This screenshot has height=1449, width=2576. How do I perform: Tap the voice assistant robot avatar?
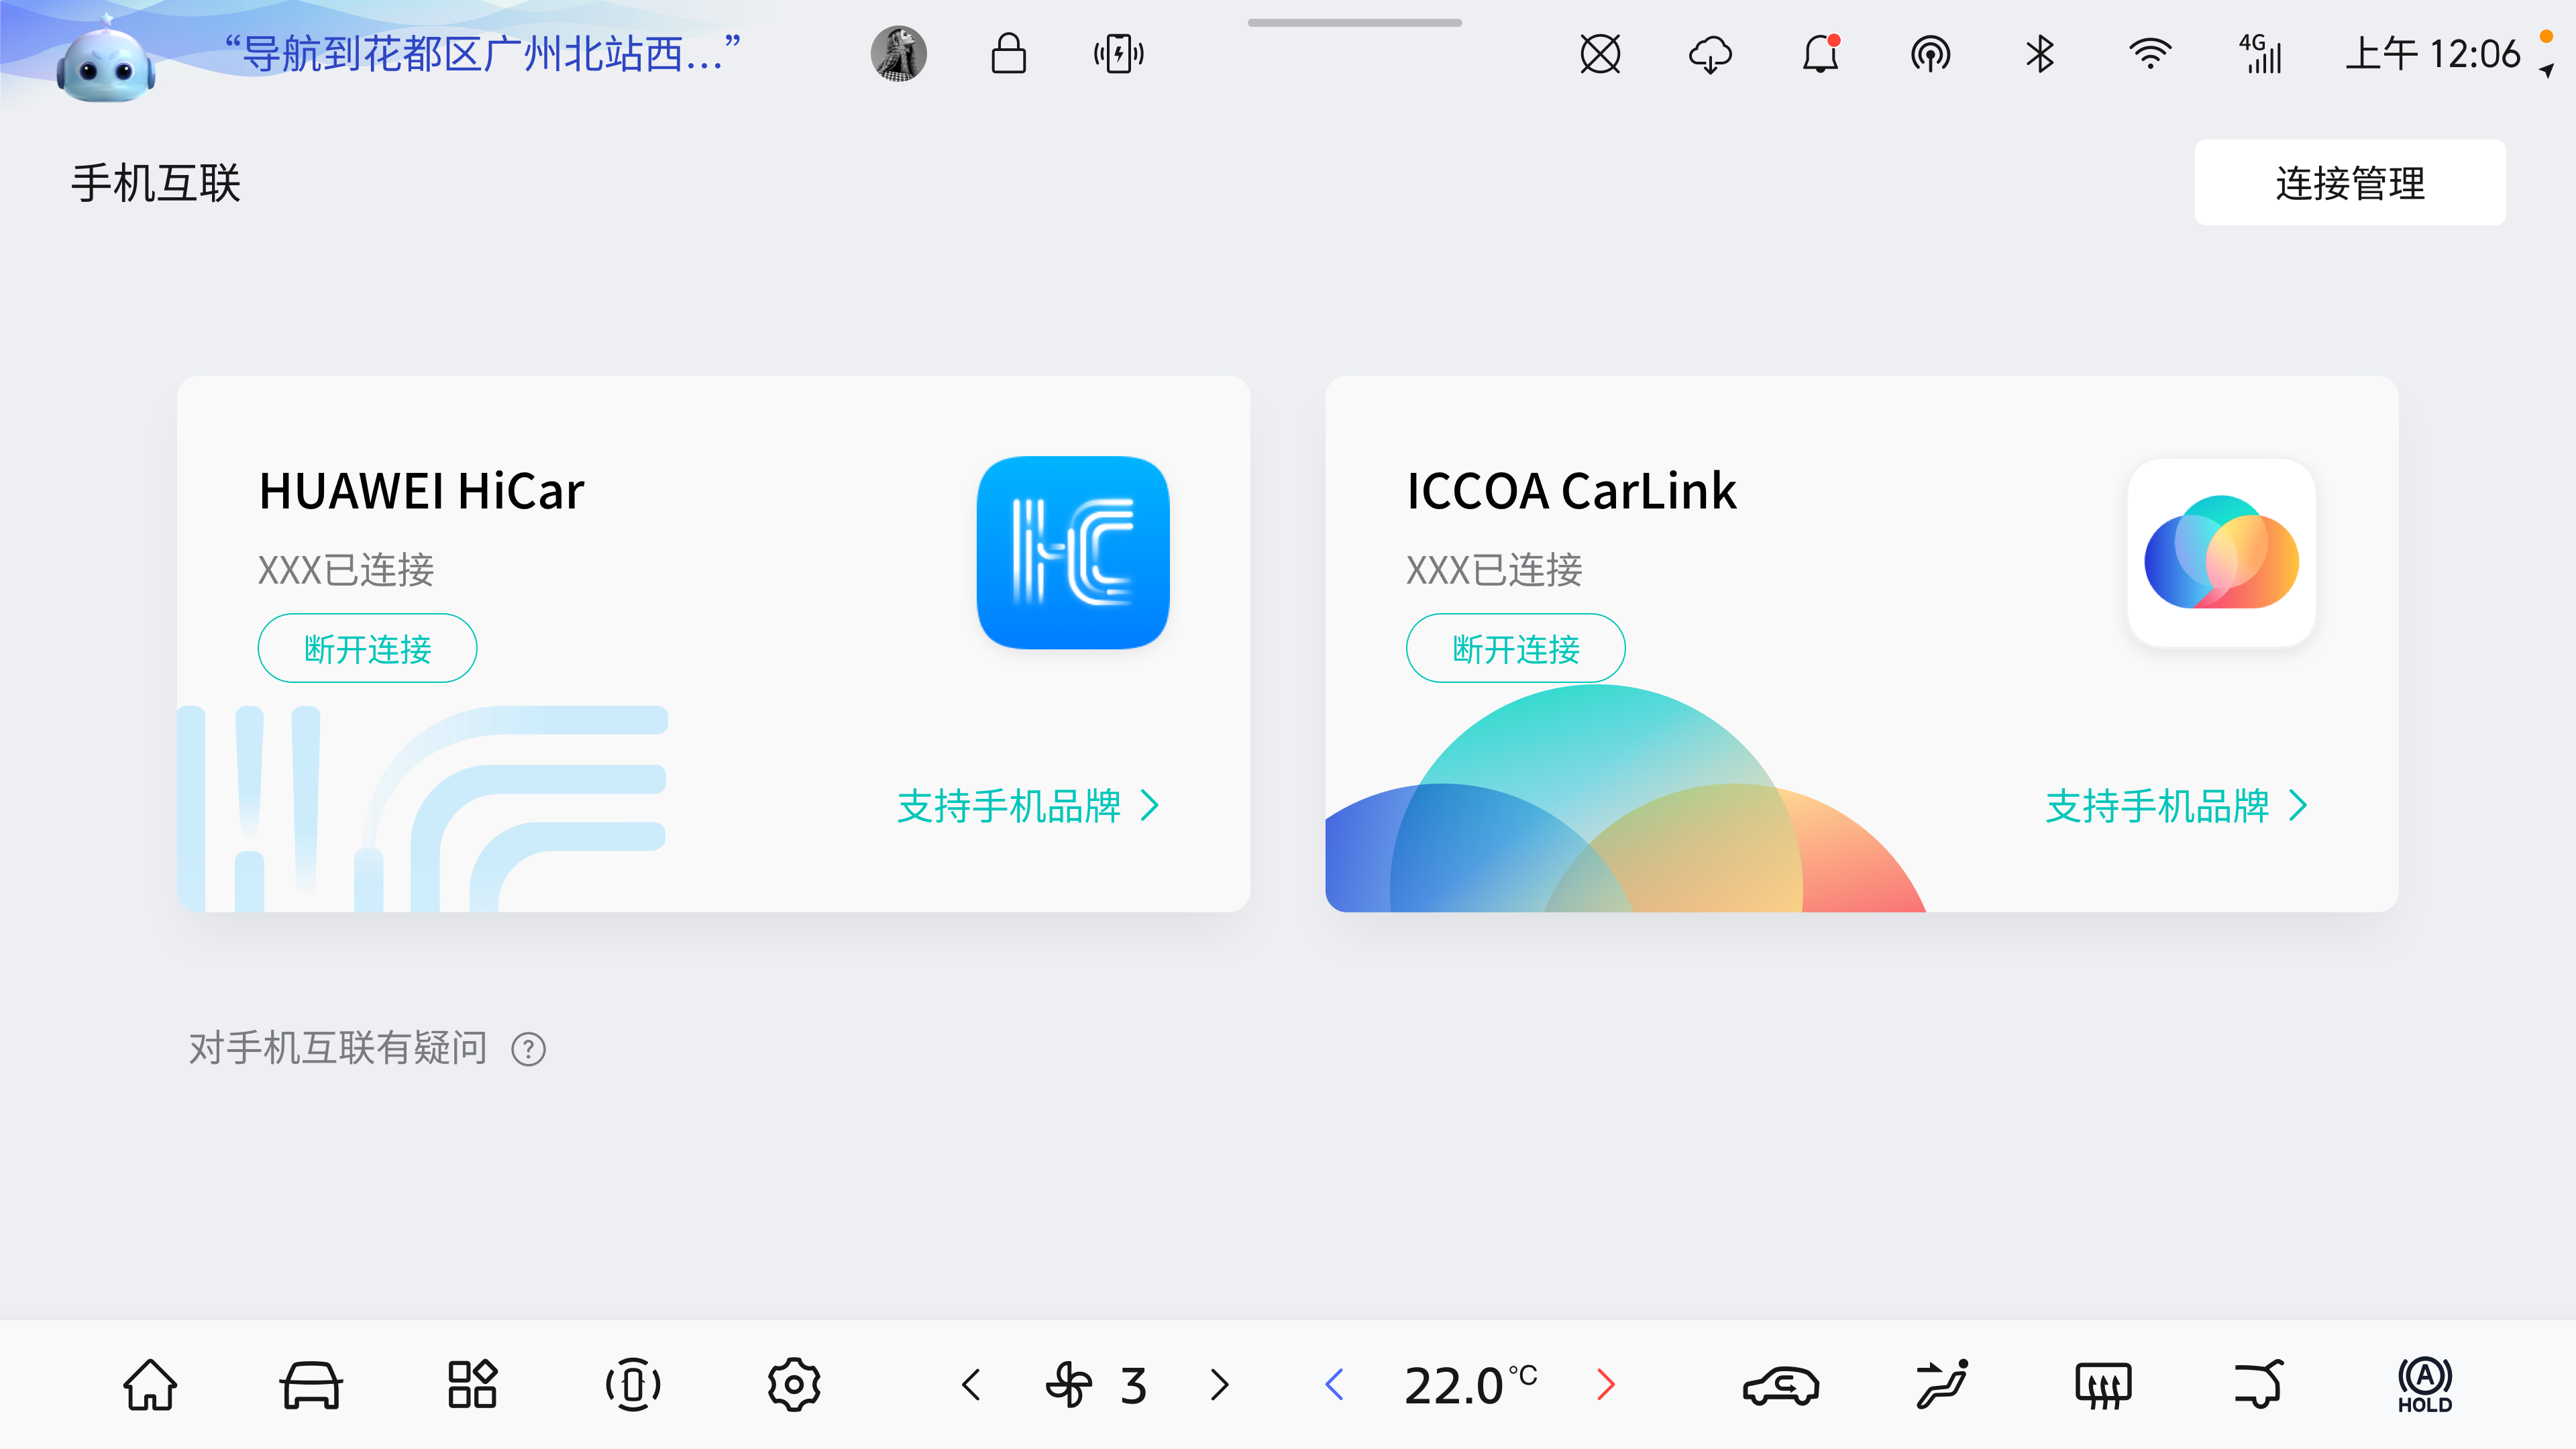point(106,62)
